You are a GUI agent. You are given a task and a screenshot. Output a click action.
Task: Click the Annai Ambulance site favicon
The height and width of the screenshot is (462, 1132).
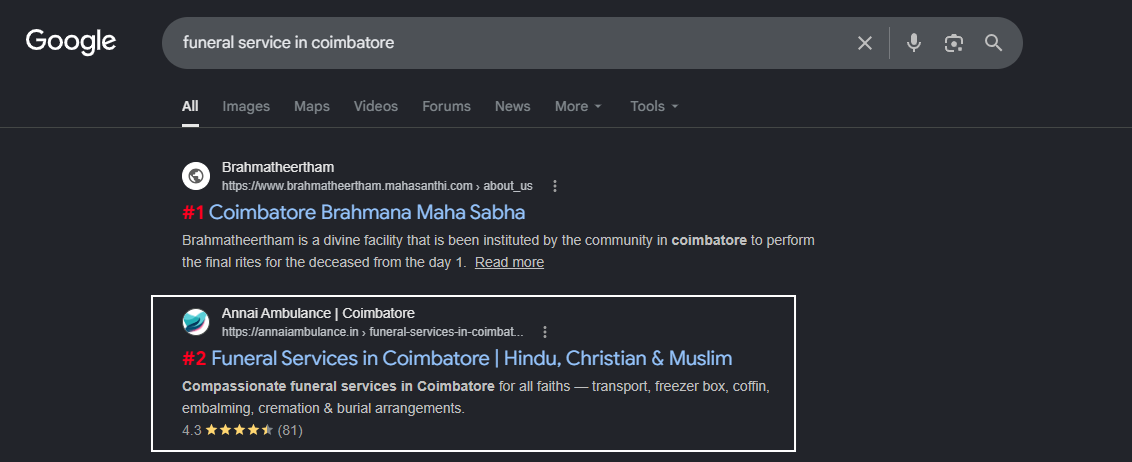pyautogui.click(x=196, y=322)
